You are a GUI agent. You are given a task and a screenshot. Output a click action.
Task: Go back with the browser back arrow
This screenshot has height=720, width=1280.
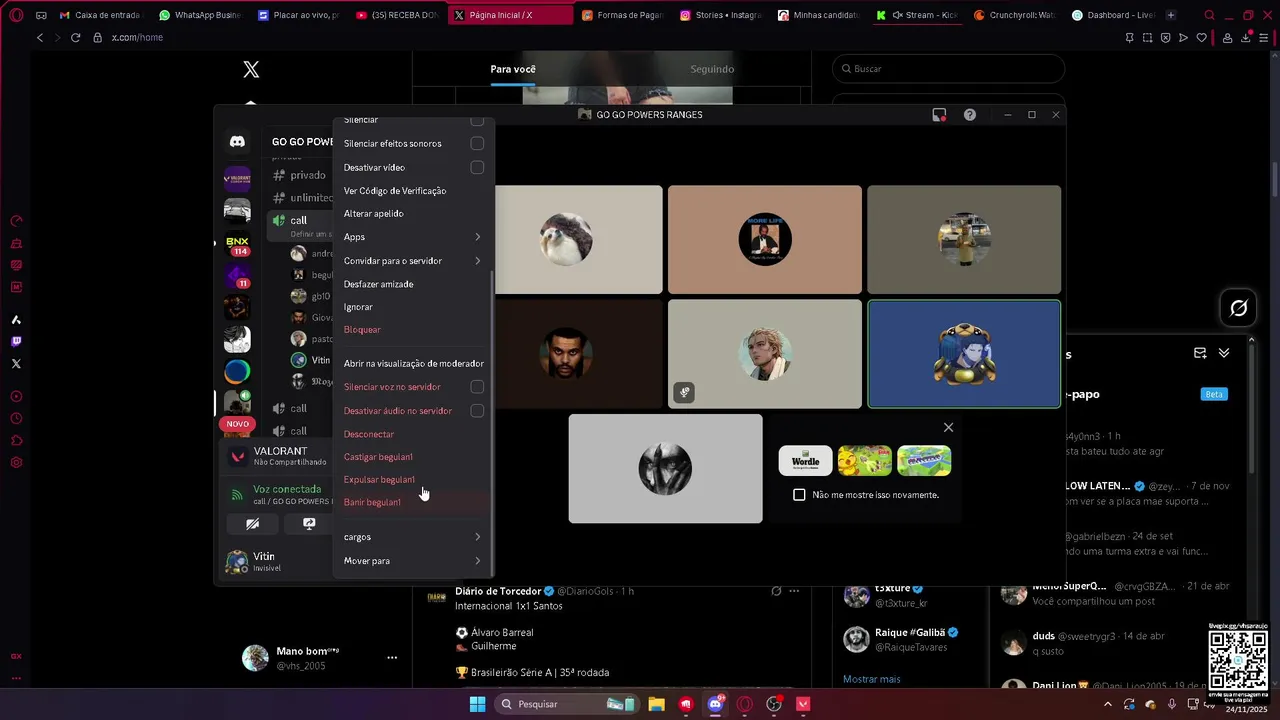coord(40,37)
